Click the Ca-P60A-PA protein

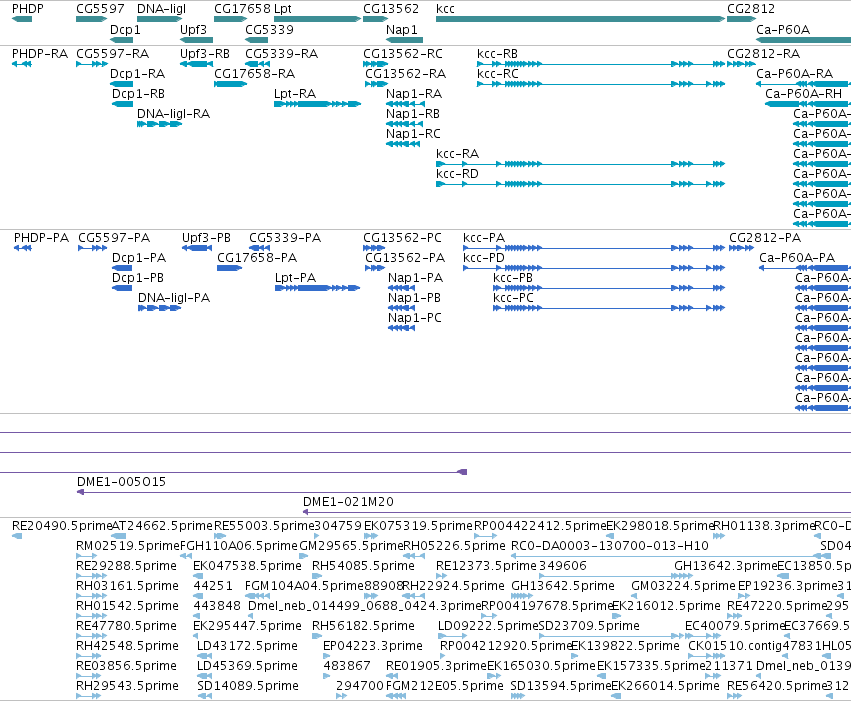click(805, 268)
